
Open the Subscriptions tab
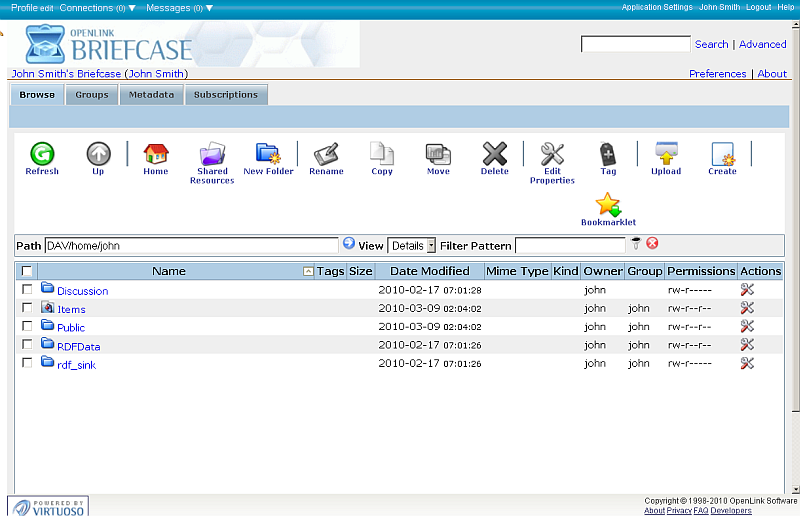[x=225, y=95]
